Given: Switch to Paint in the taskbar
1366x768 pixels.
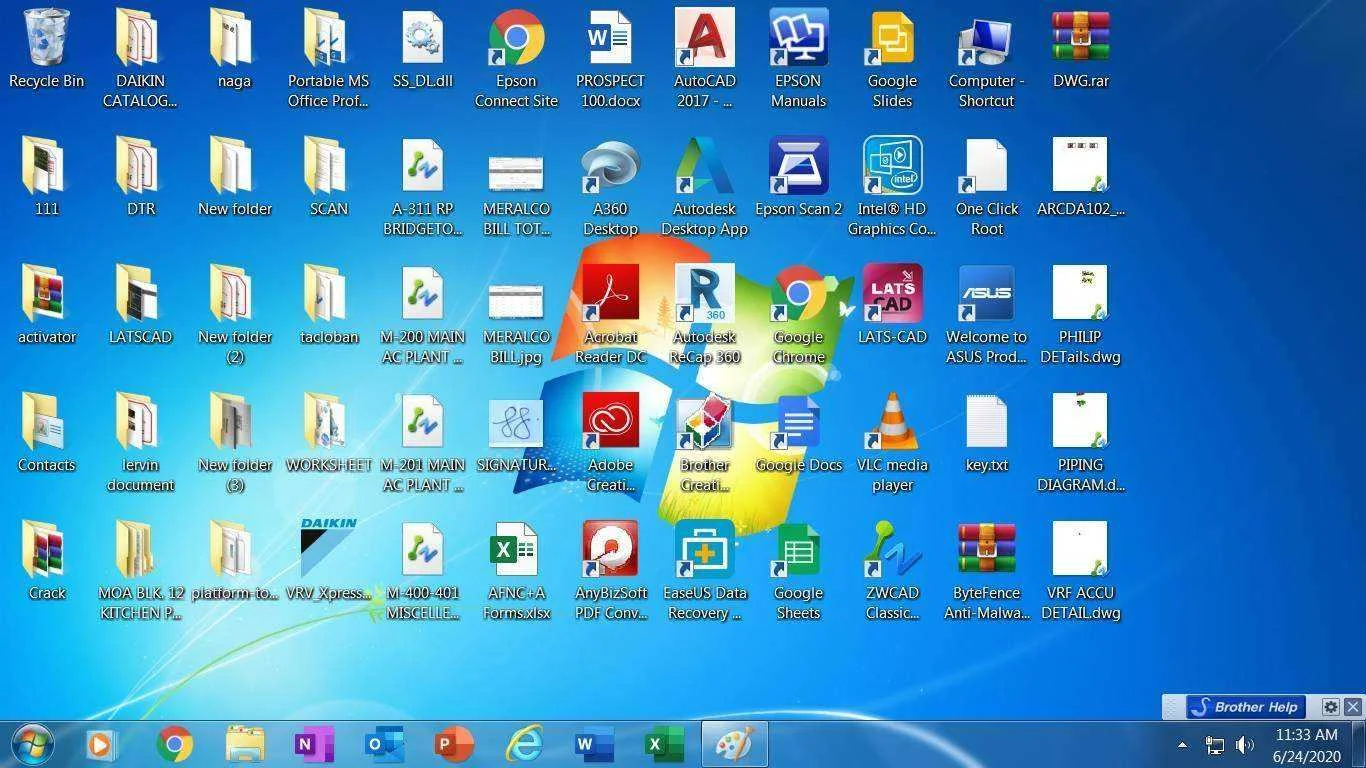Looking at the screenshot, I should pyautogui.click(x=735, y=744).
